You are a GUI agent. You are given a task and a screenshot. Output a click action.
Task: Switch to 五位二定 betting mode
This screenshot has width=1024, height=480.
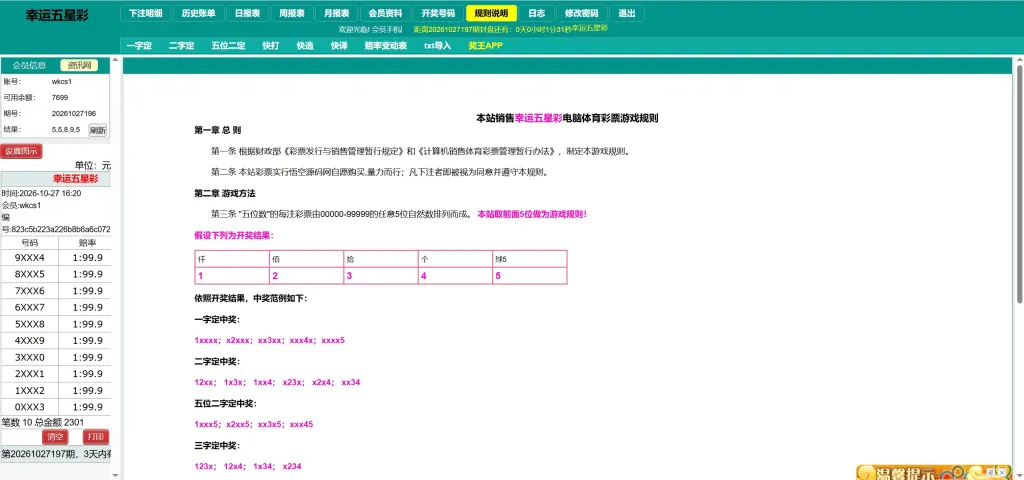(228, 46)
